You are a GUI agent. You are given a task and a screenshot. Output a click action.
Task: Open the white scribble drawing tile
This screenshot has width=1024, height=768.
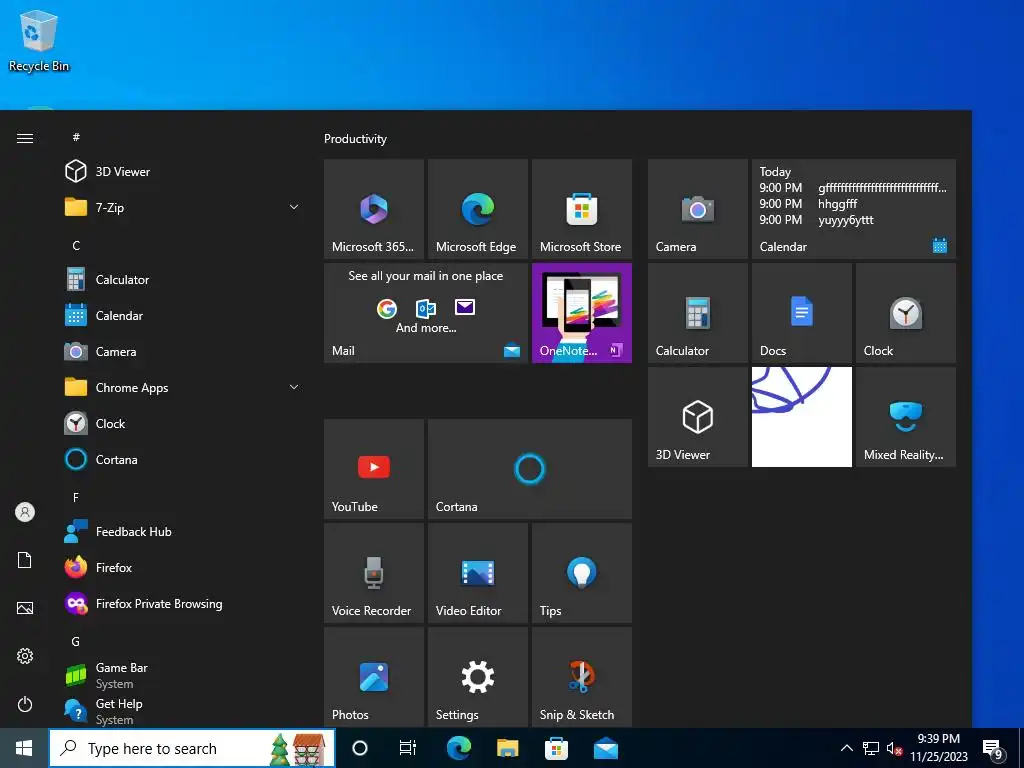click(x=801, y=417)
